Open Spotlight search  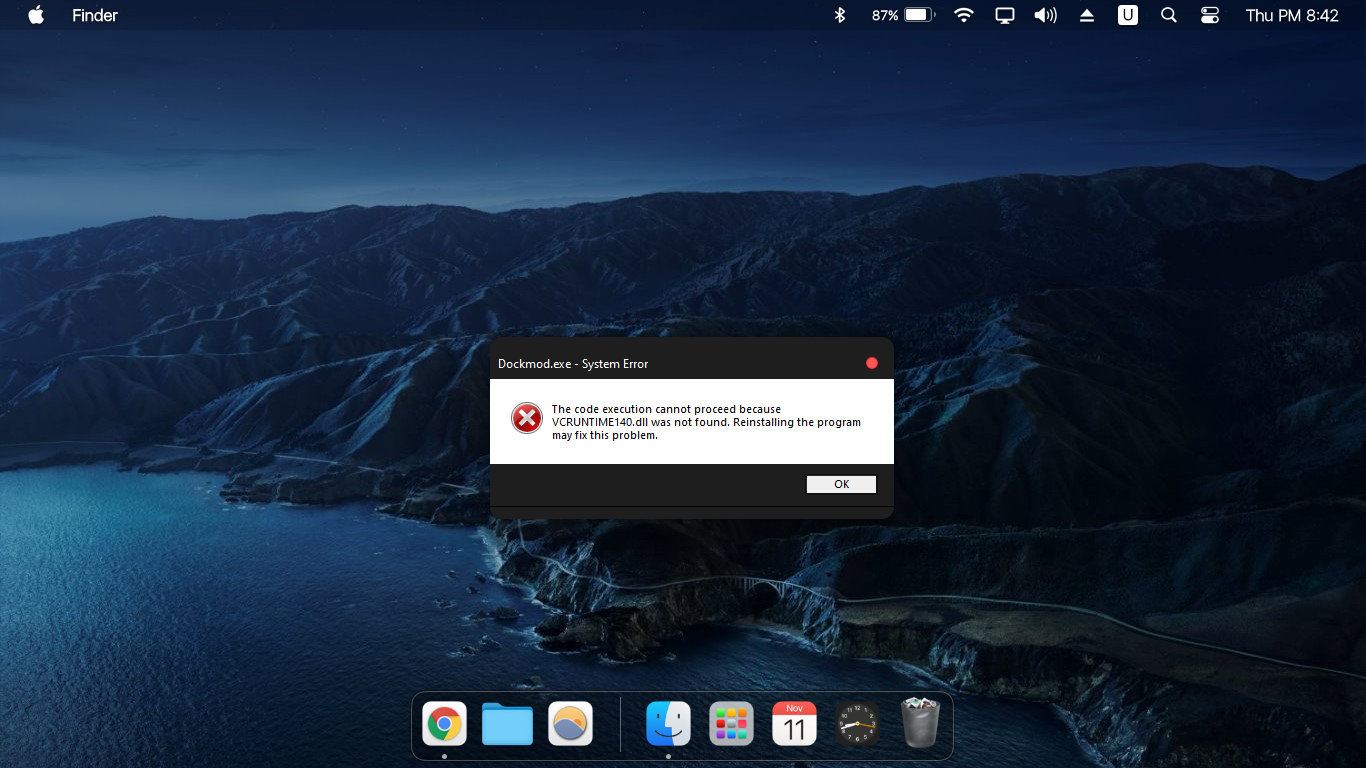1168,15
